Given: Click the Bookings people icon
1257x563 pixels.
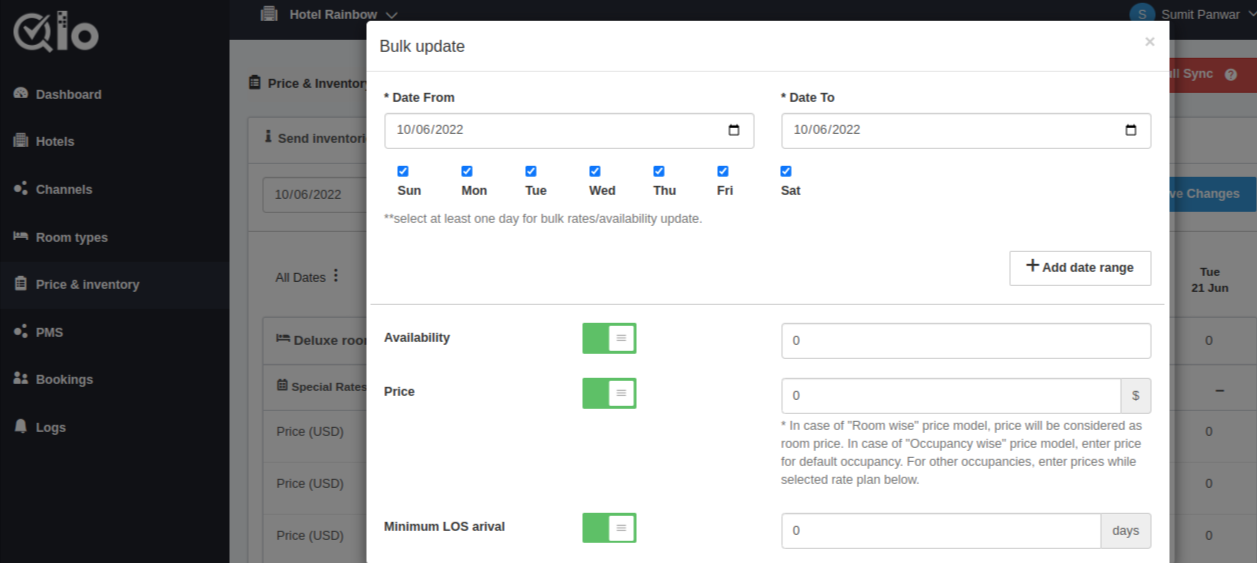Looking at the screenshot, I should [20, 379].
